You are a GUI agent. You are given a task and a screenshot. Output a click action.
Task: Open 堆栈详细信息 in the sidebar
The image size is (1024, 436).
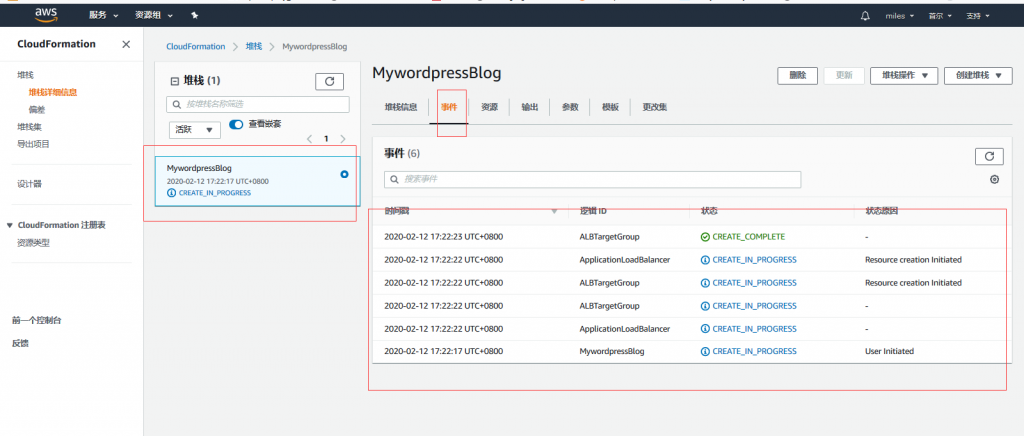[53, 93]
